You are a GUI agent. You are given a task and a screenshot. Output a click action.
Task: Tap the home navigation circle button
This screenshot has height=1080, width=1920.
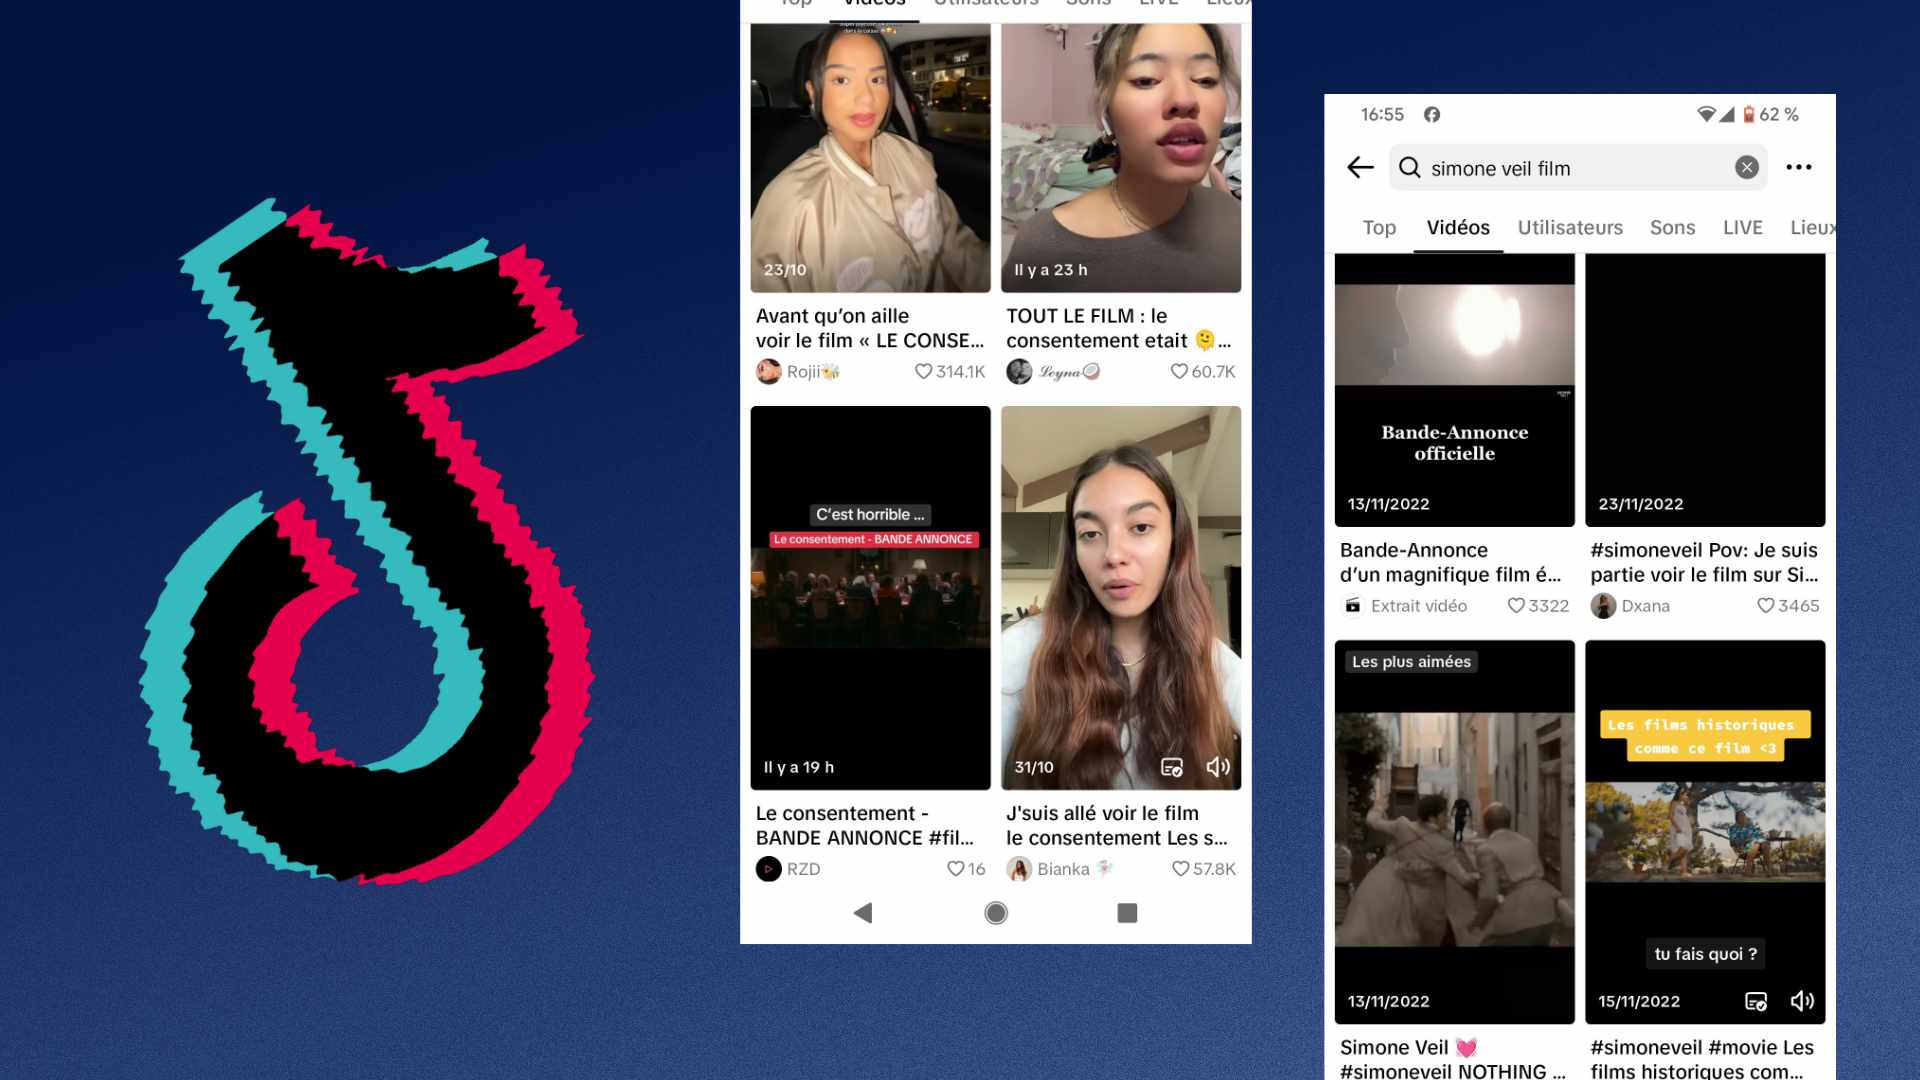coord(996,913)
